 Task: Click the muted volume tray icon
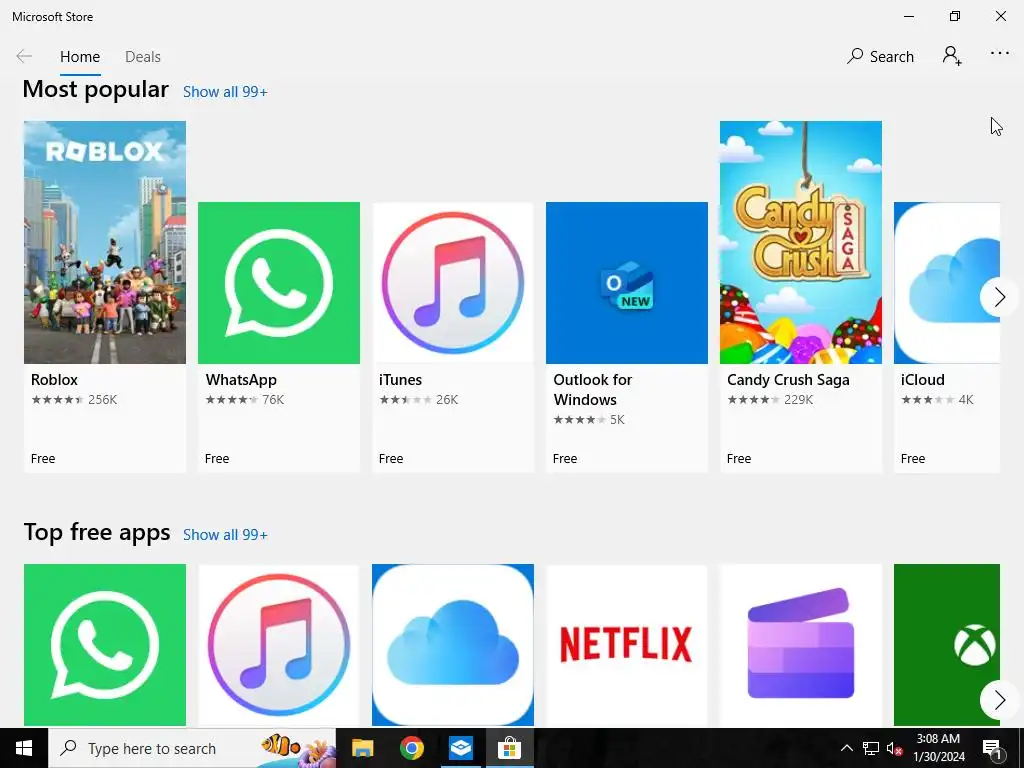click(x=895, y=748)
